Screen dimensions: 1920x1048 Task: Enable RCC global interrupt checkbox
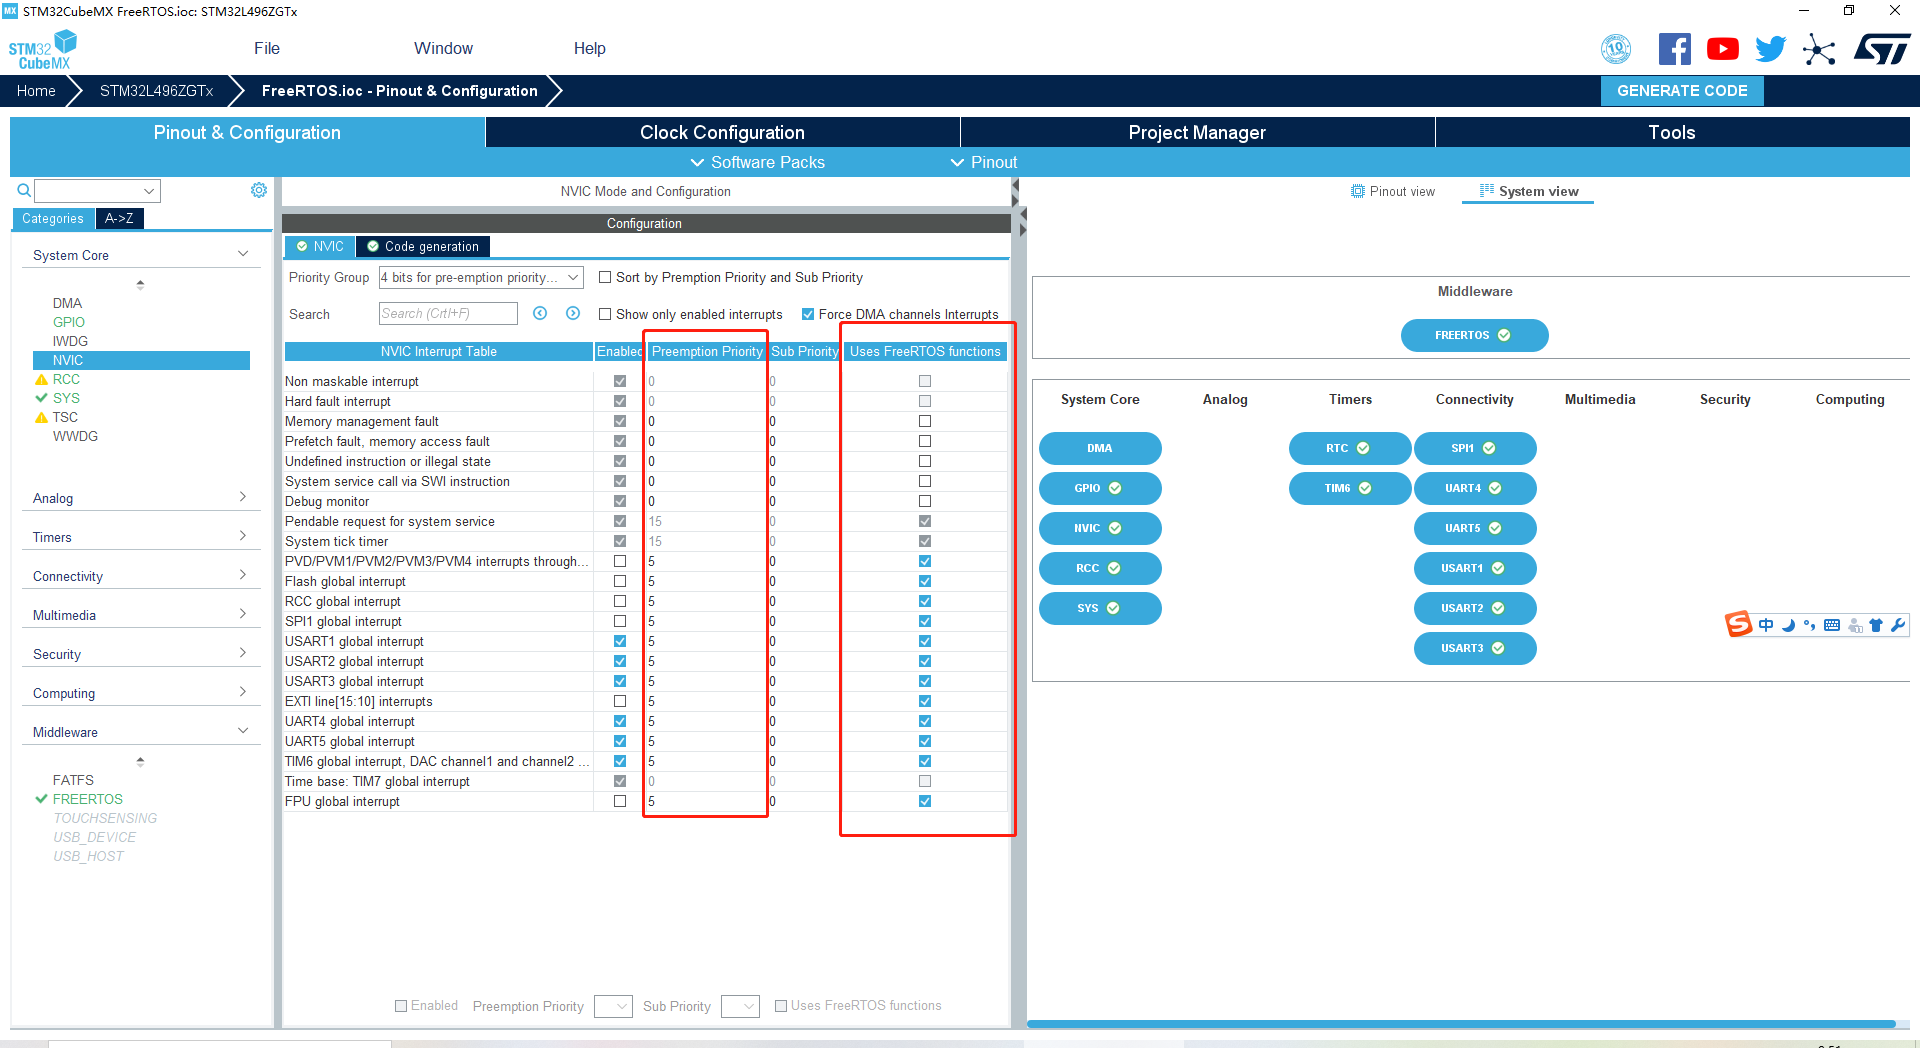pos(620,601)
